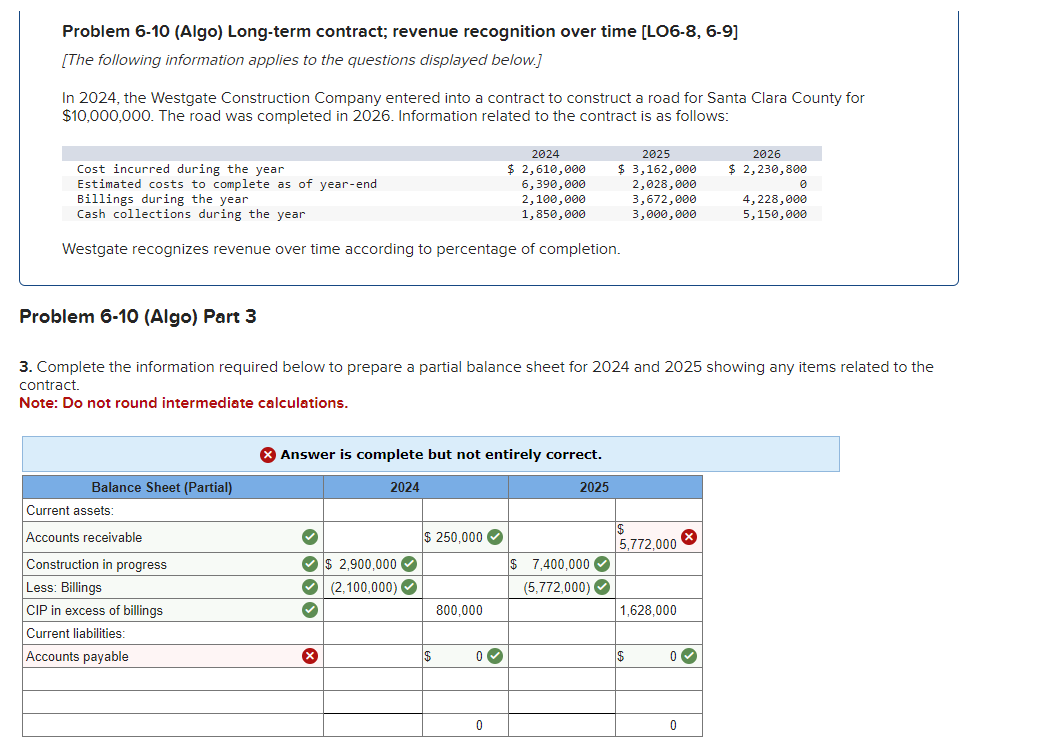Click the green checkmark beside Accounts receivable
The width and height of the screenshot is (1039, 744).
pos(308,537)
